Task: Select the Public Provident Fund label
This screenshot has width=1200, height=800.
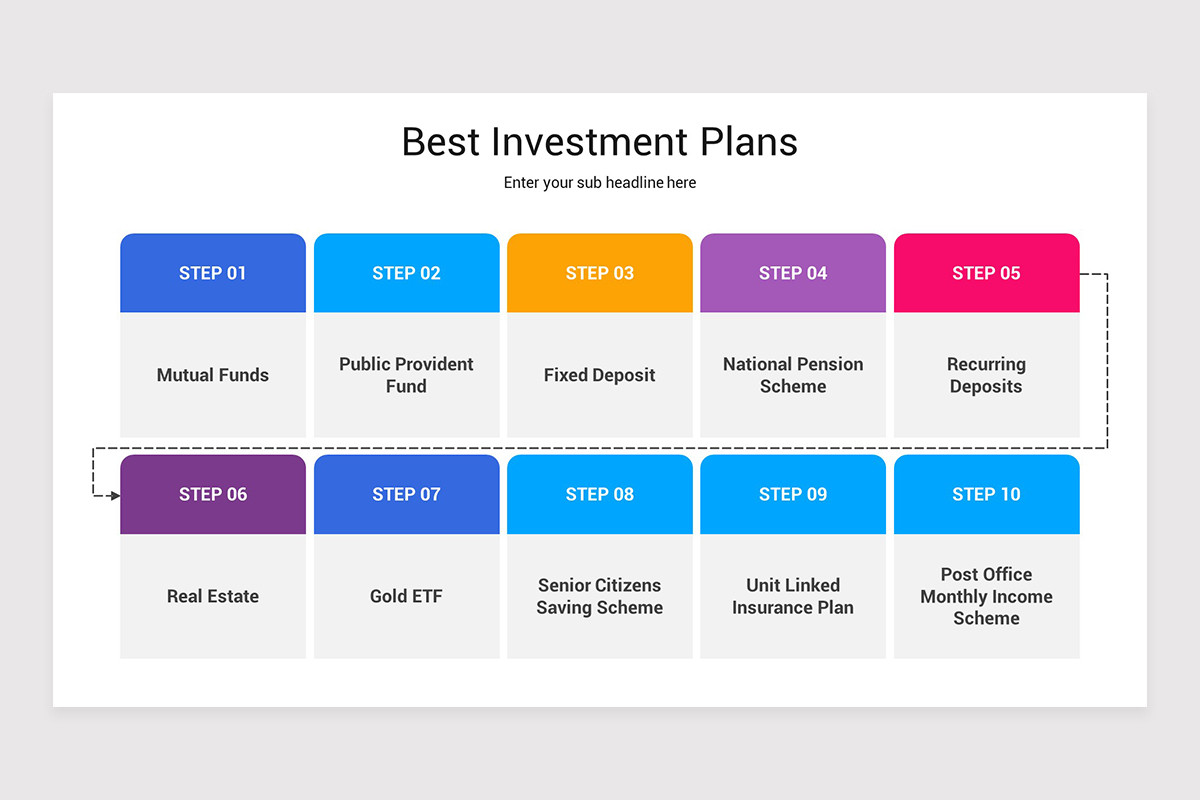Action: [406, 375]
